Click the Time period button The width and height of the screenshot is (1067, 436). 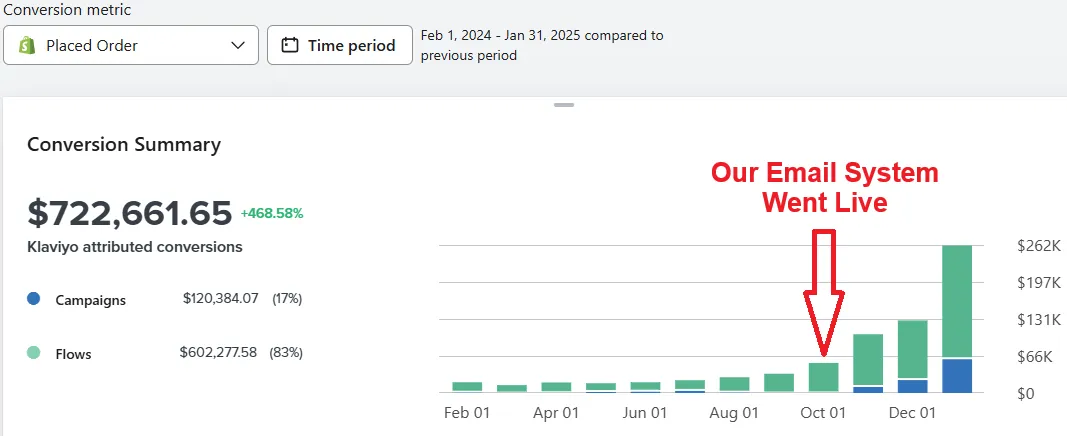click(x=340, y=45)
